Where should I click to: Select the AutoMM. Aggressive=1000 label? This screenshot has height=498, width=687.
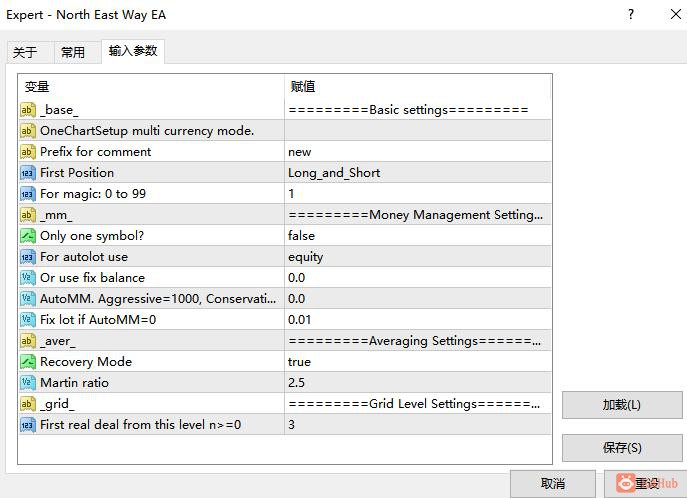(158, 299)
